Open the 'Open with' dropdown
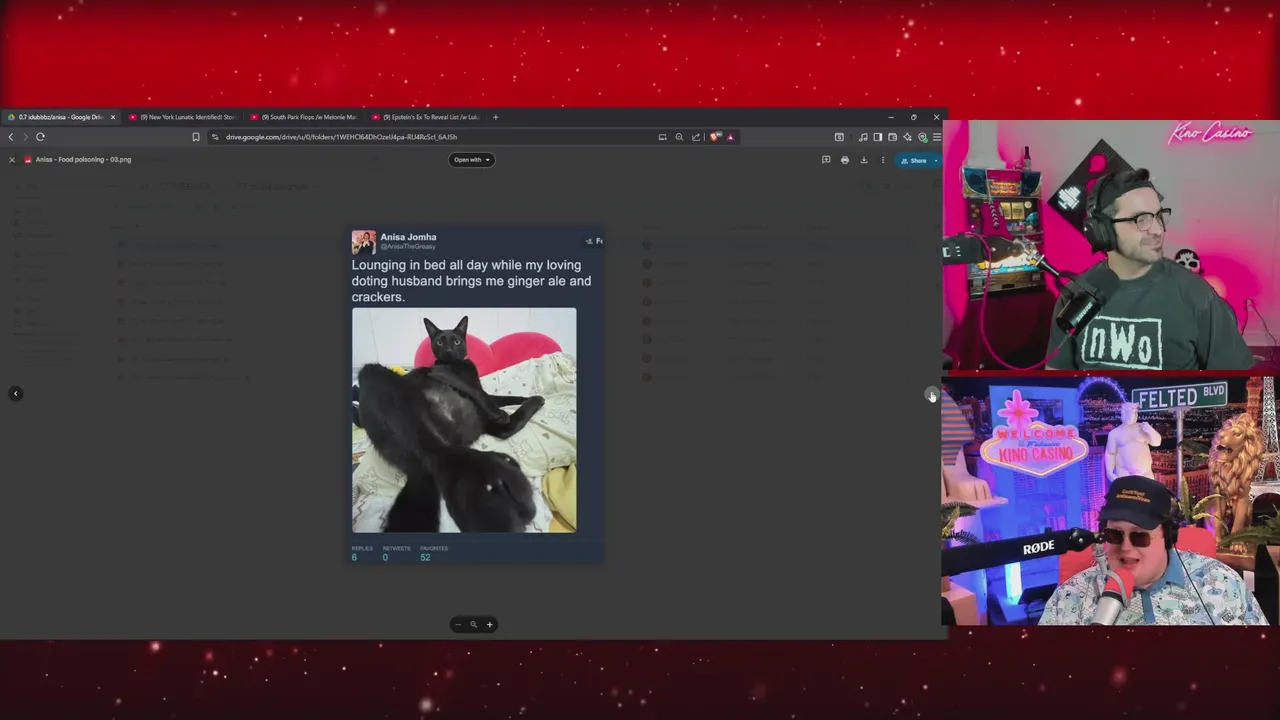Screen dimensions: 1280x720 point(471,160)
